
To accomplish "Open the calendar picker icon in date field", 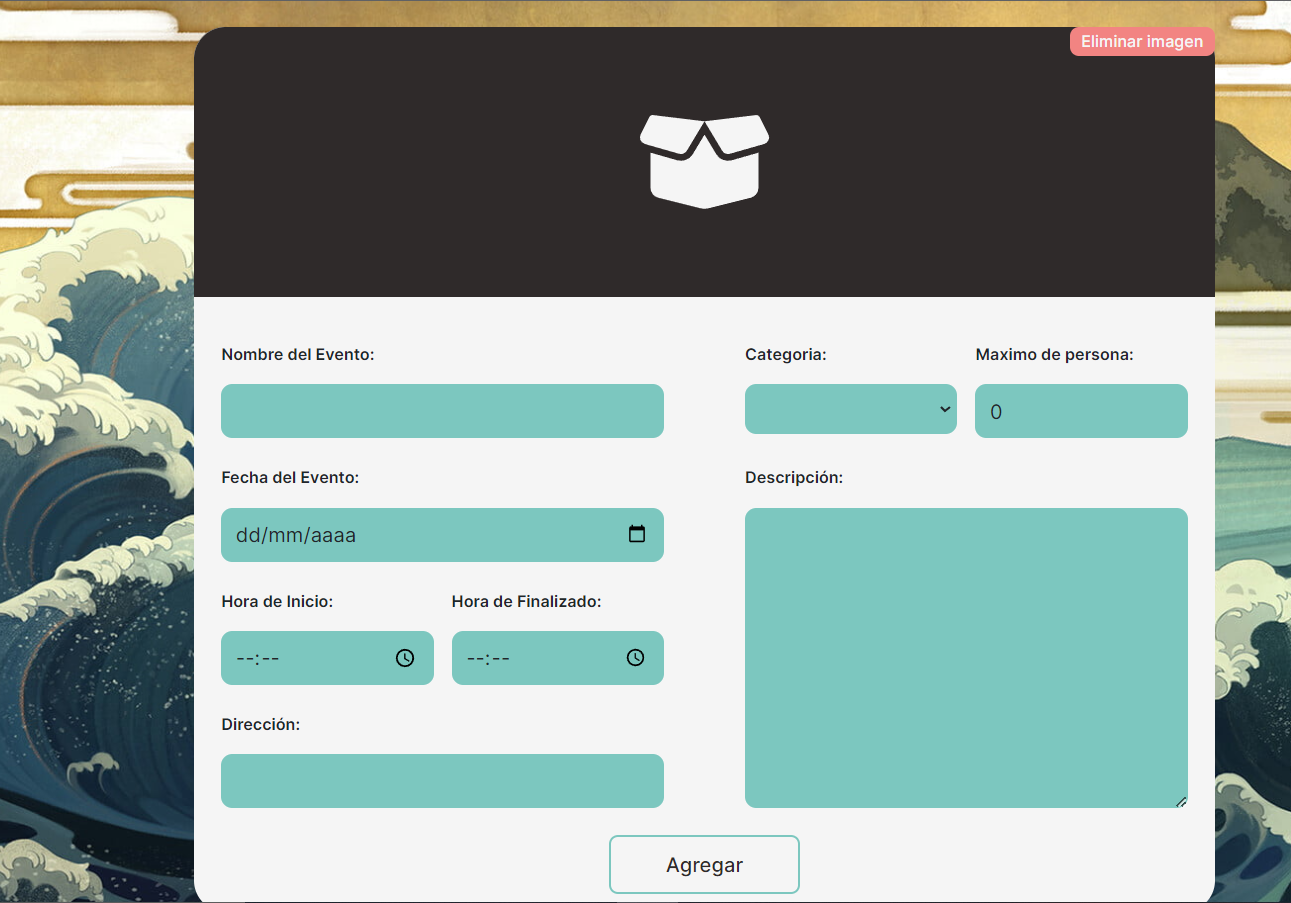I will coord(637,534).
